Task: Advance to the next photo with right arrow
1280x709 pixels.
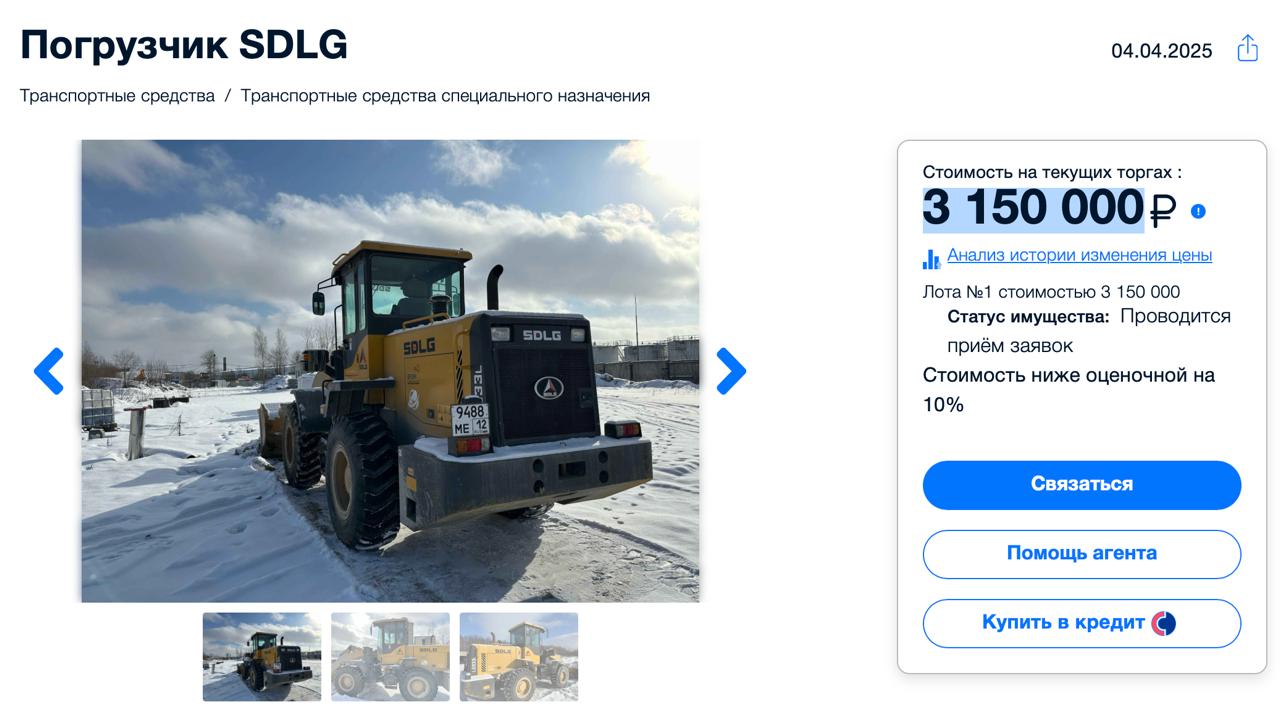Action: coord(731,371)
